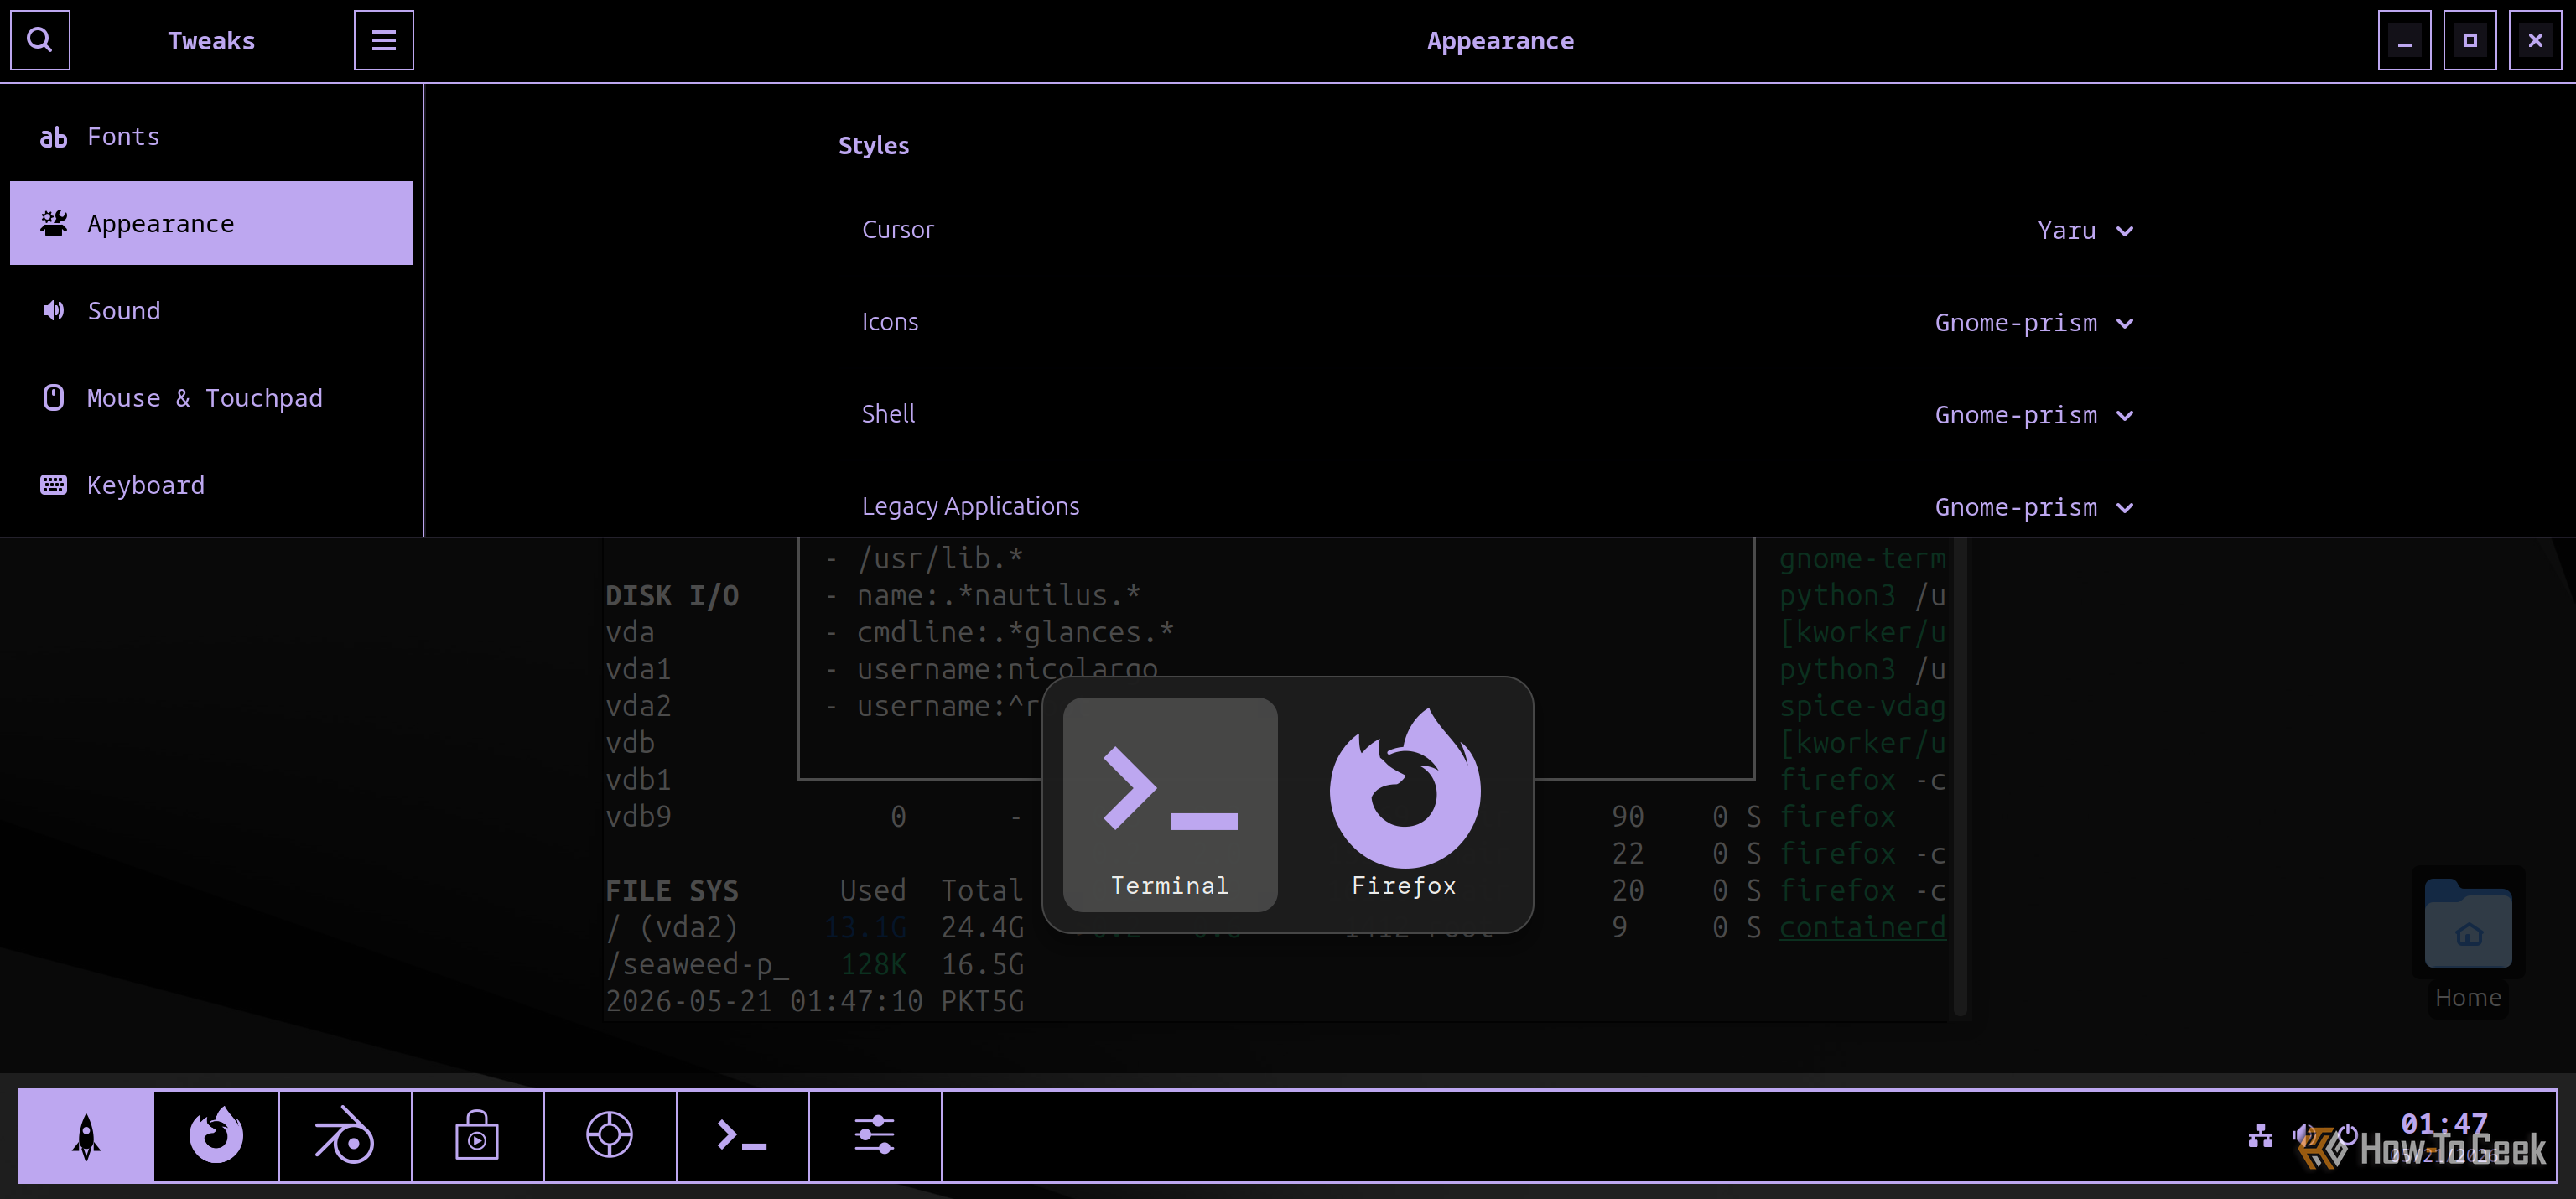The height and width of the screenshot is (1199, 2576).
Task: Expand the Shell theme dropdown
Action: [2034, 415]
